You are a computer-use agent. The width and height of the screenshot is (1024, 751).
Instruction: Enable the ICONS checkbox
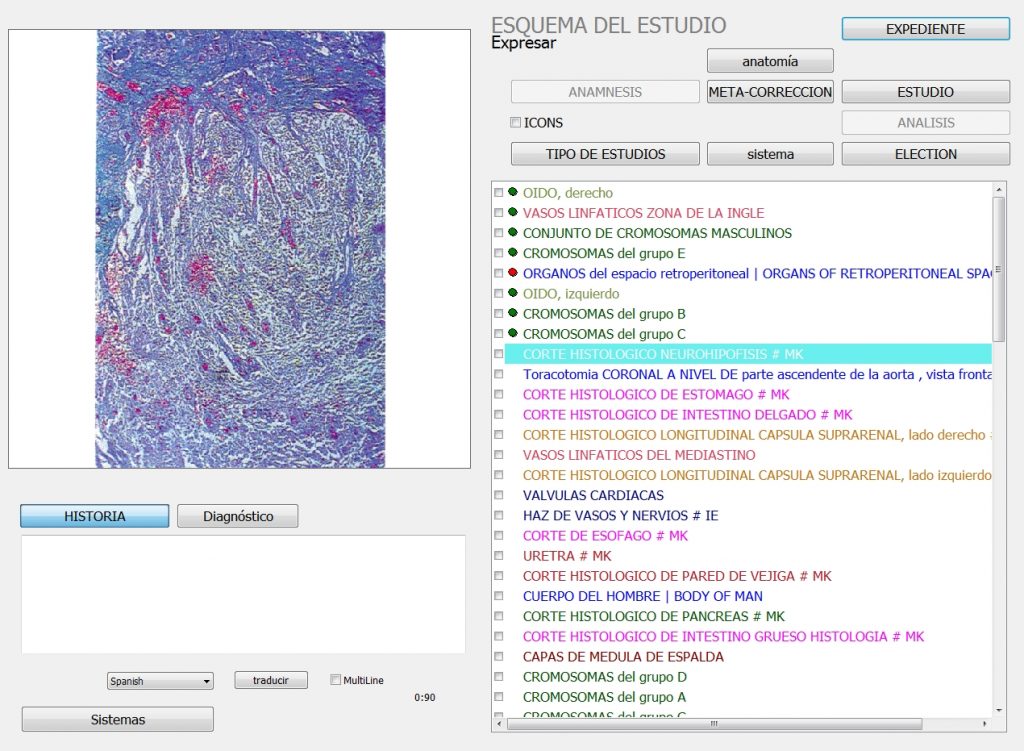(515, 123)
